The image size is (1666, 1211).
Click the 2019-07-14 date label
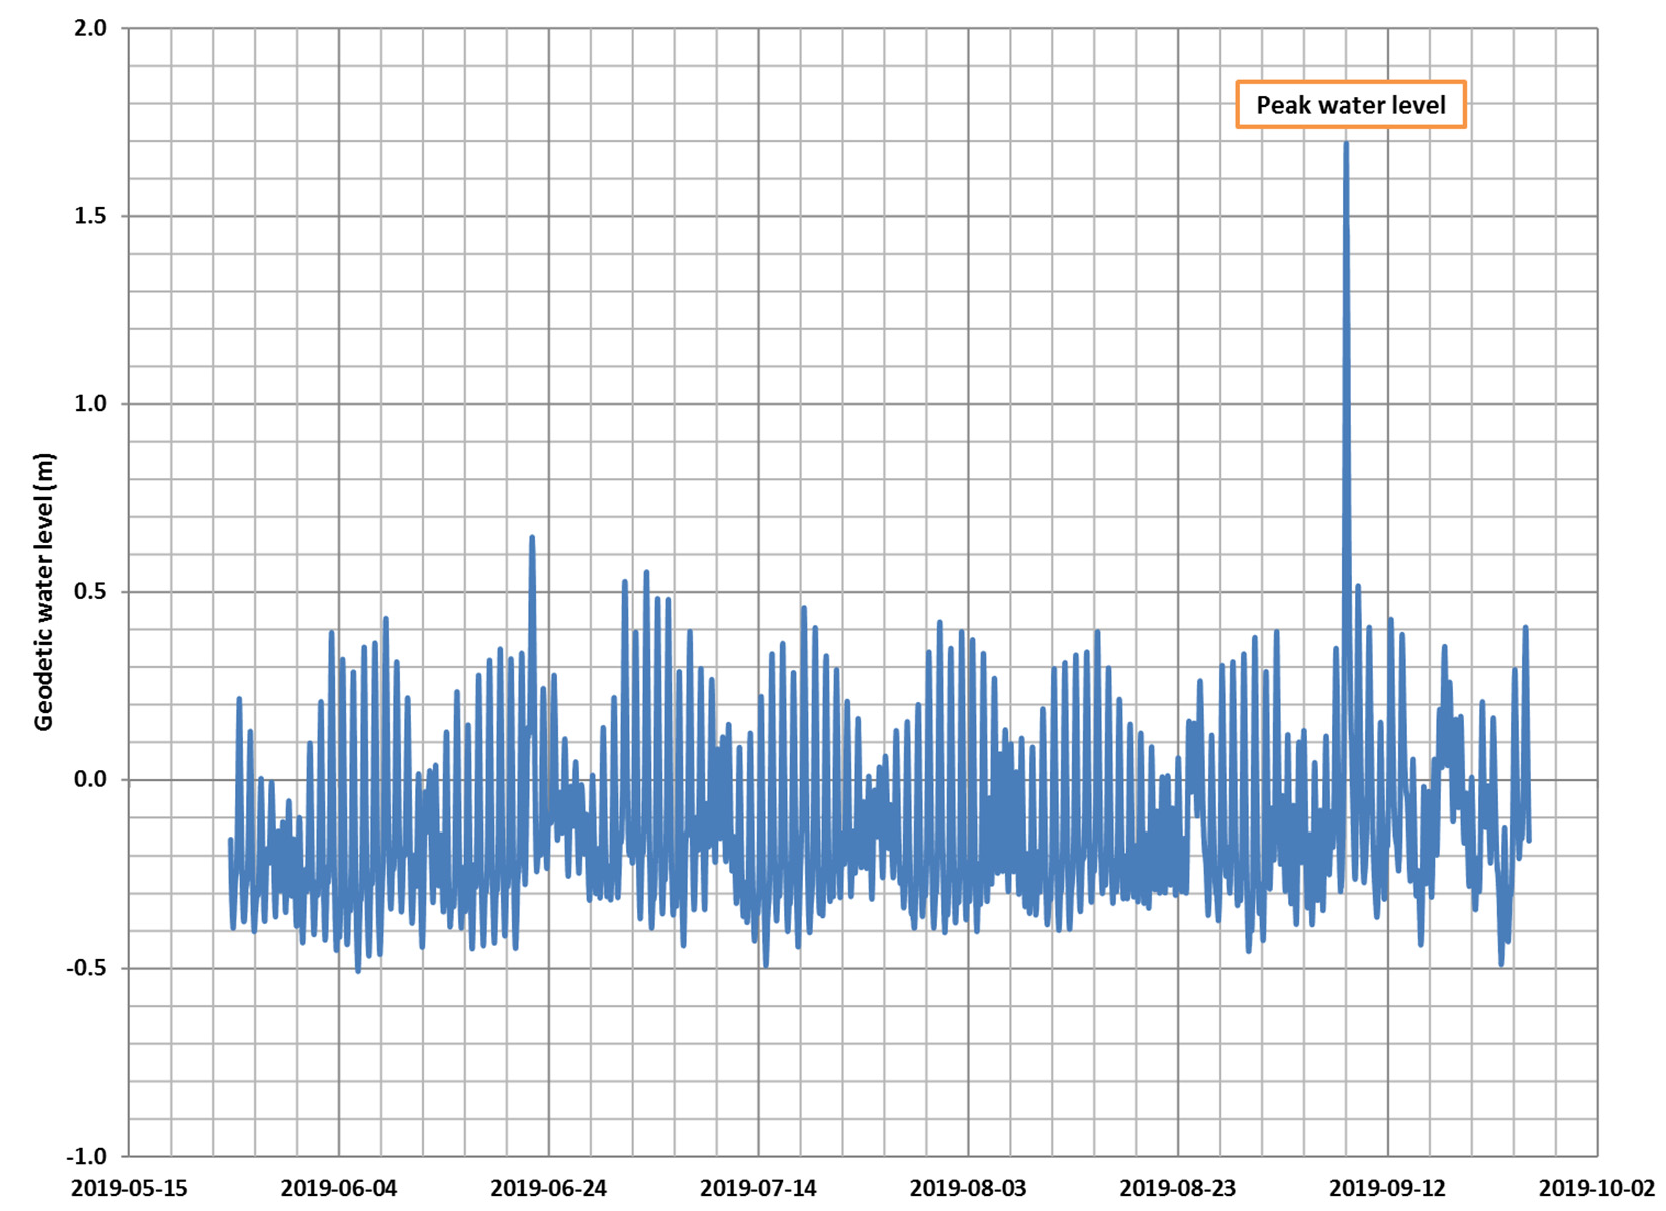758,1188
